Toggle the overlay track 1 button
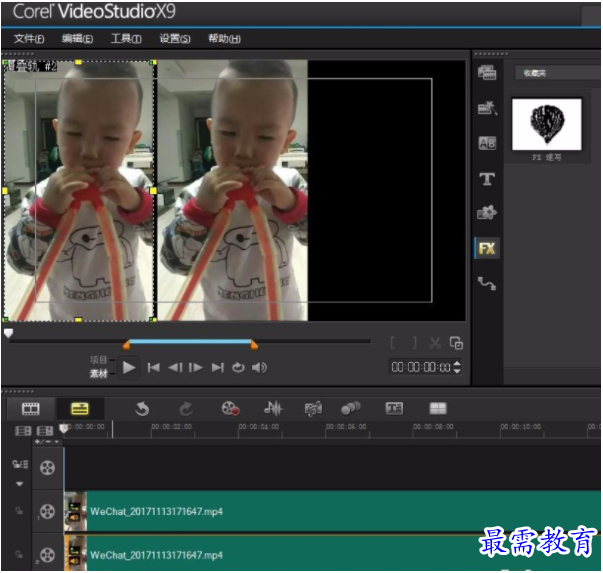 47,512
